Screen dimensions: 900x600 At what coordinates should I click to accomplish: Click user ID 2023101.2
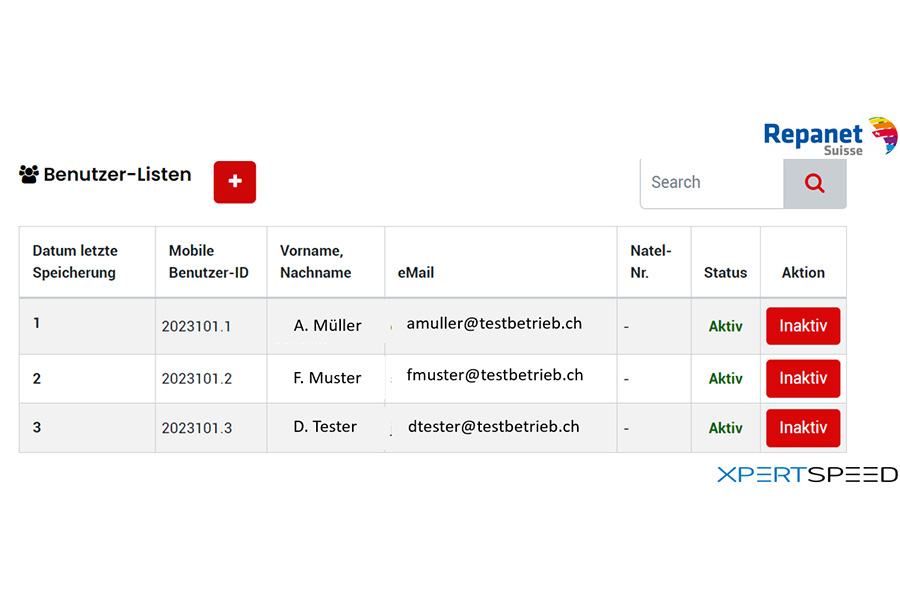click(196, 379)
